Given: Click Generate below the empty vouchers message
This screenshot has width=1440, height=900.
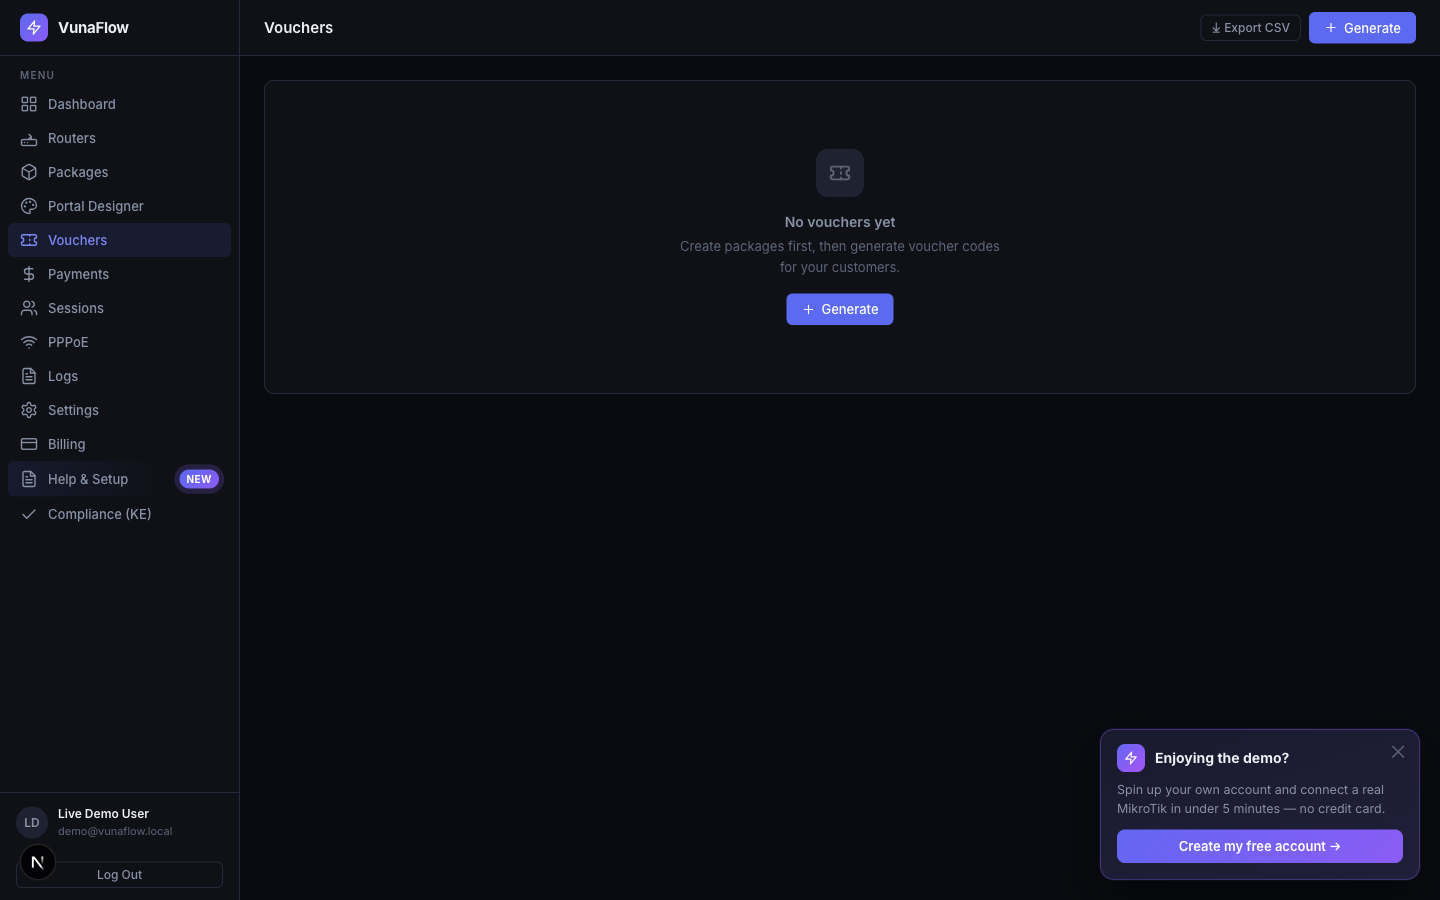Looking at the screenshot, I should pos(840,309).
